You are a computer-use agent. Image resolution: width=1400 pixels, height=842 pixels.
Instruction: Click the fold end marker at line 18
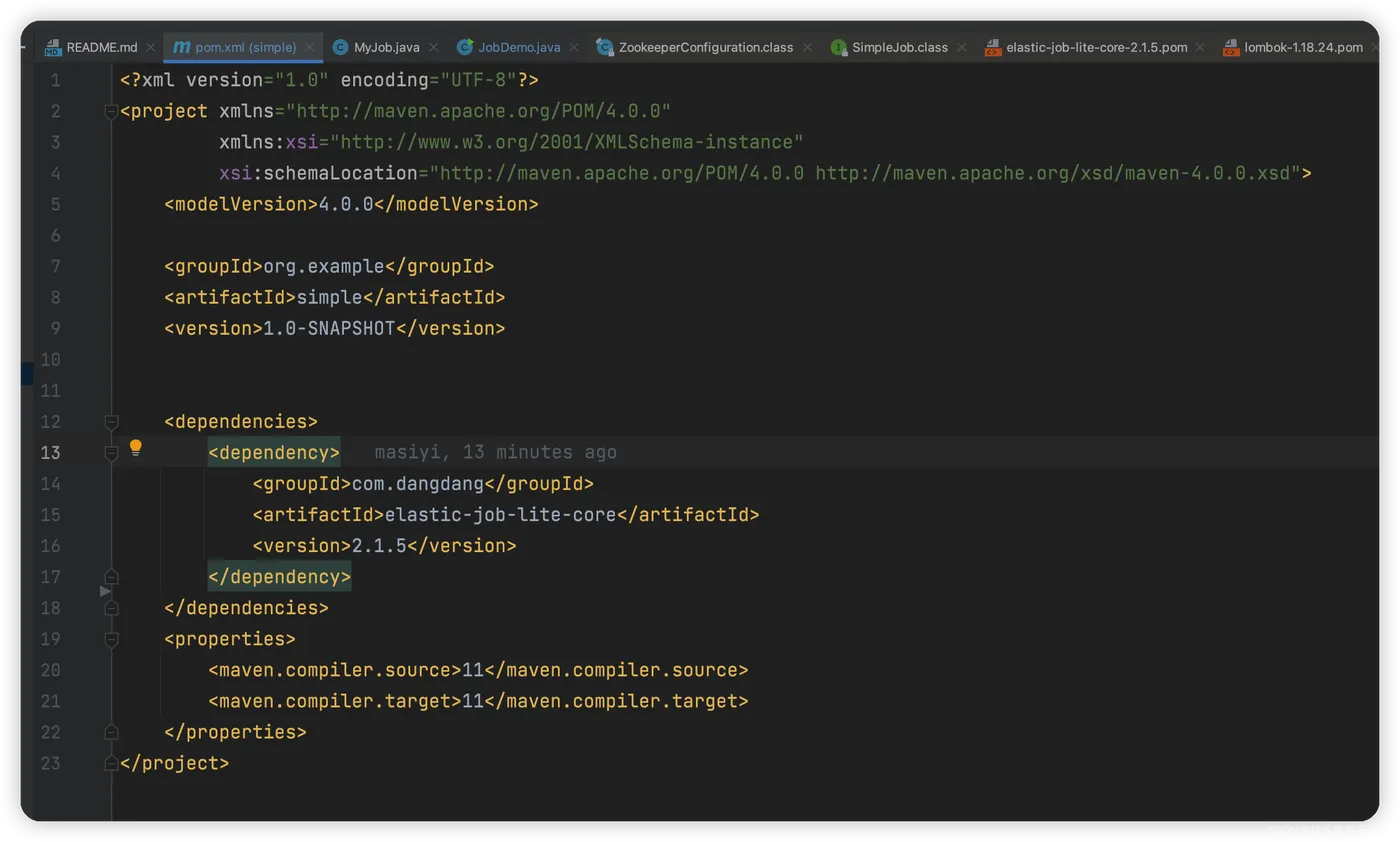tap(111, 608)
